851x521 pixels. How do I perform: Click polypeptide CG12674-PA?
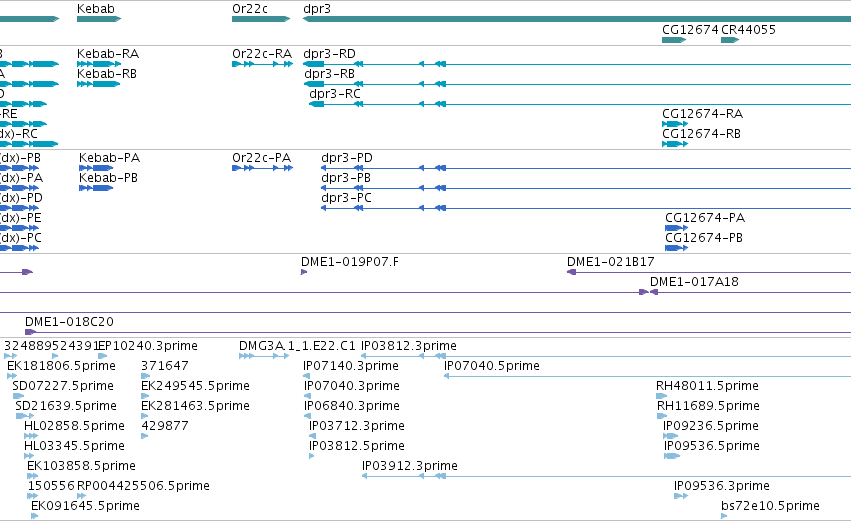[705, 218]
